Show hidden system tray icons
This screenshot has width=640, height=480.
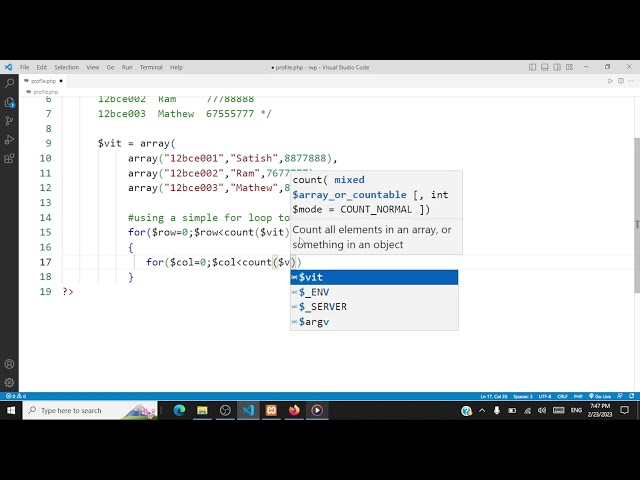(x=482, y=411)
